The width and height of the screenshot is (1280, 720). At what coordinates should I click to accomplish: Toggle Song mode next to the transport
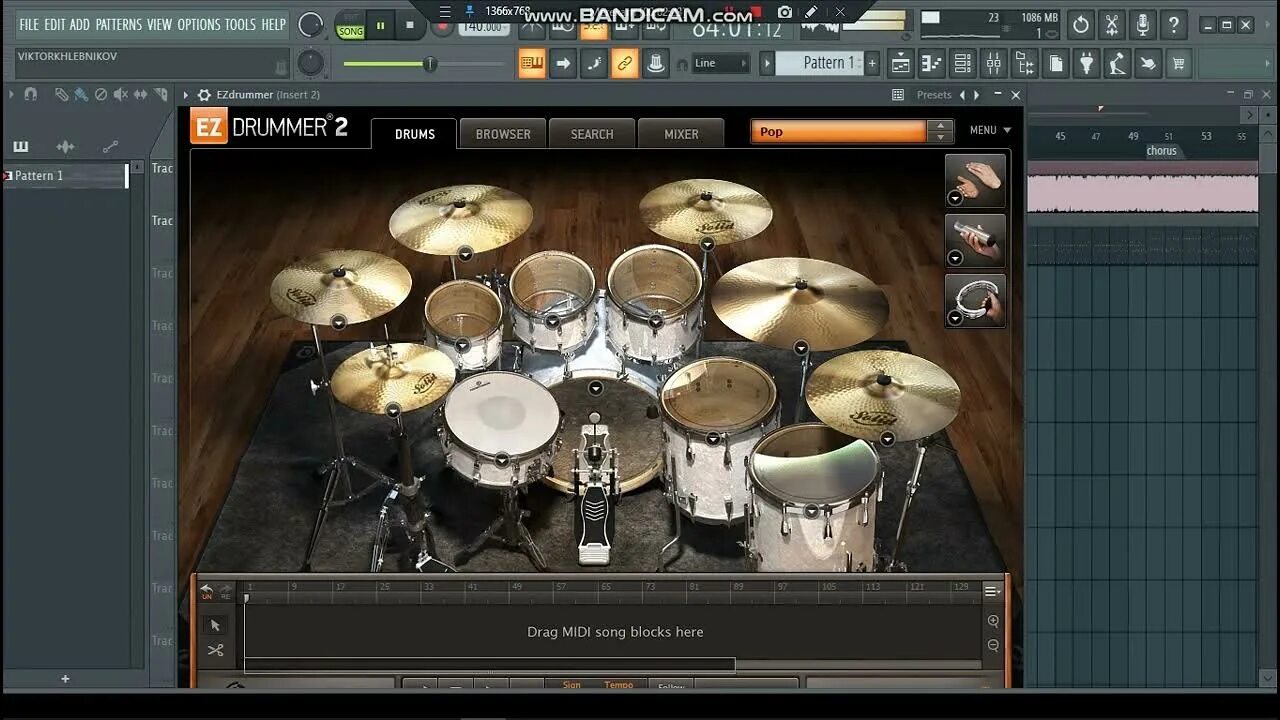pos(351,31)
